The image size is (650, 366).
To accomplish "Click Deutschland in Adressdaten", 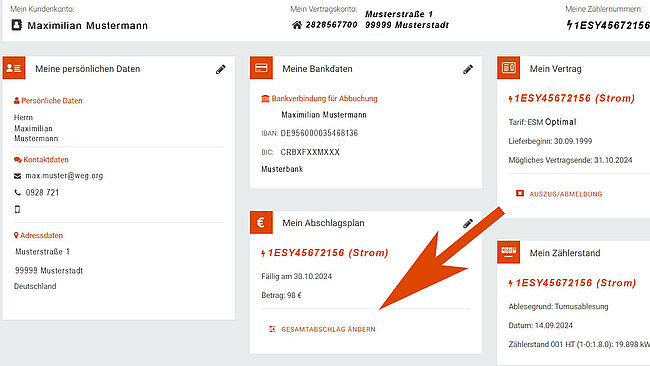I will [35, 286].
